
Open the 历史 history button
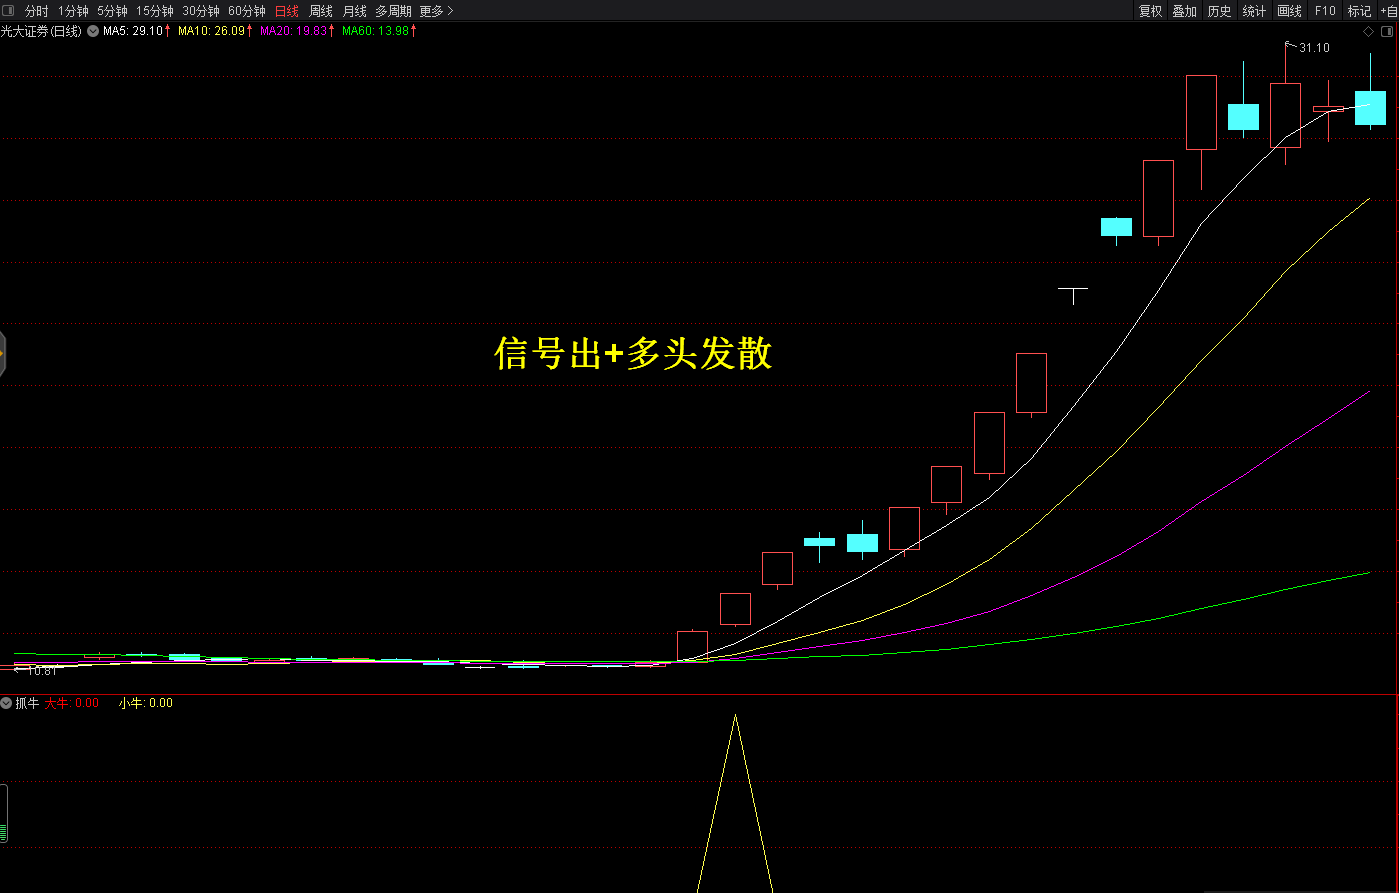[x=1219, y=11]
